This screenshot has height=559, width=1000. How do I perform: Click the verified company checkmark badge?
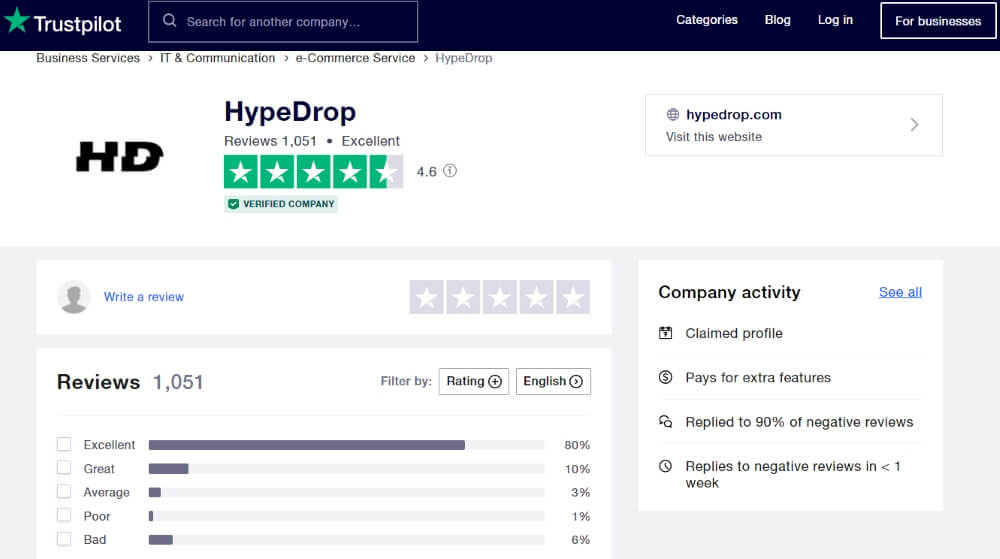[x=233, y=204]
